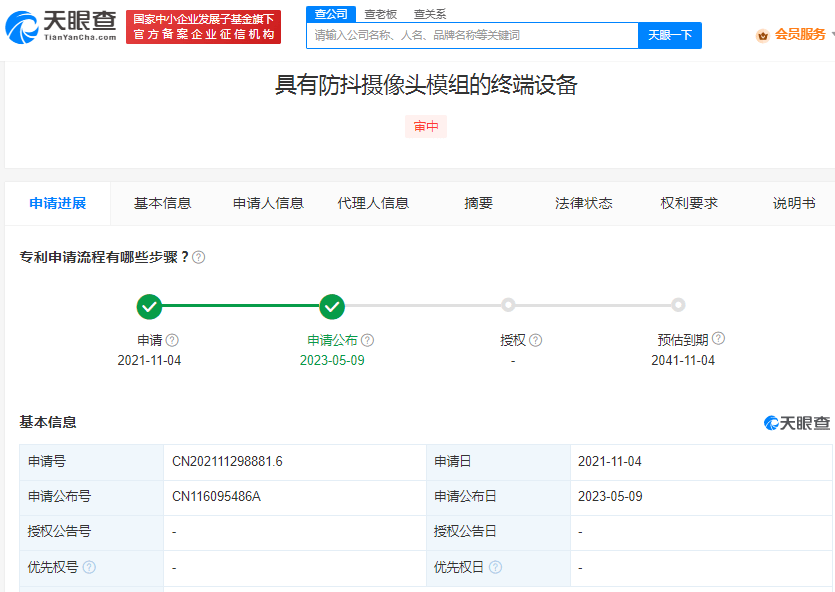The height and width of the screenshot is (592, 835).
Task: Click the grey 授权 step marker on progress line
Action: pyautogui.click(x=508, y=305)
